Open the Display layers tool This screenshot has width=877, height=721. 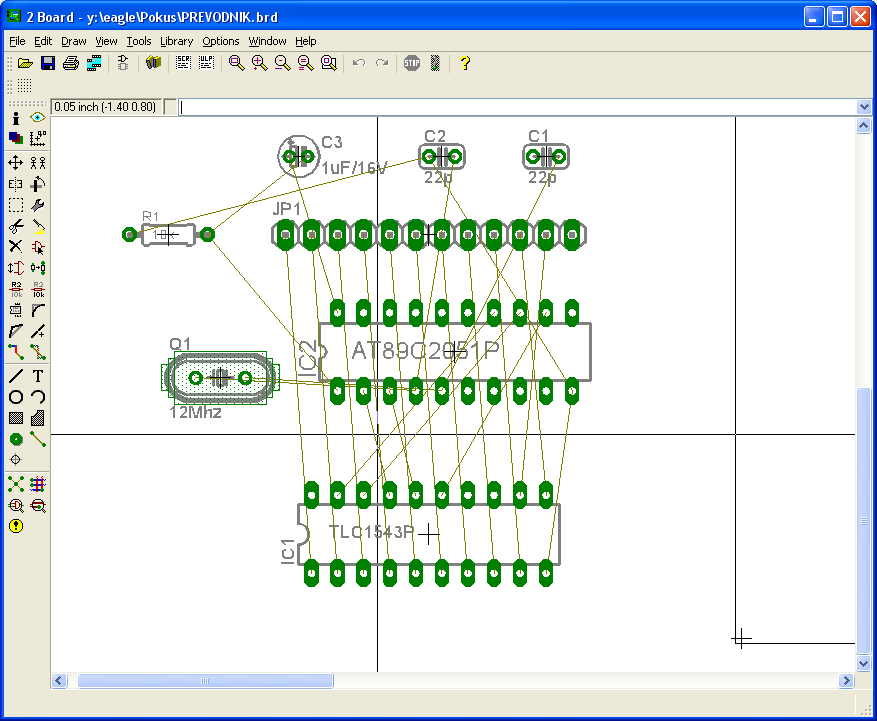16,138
